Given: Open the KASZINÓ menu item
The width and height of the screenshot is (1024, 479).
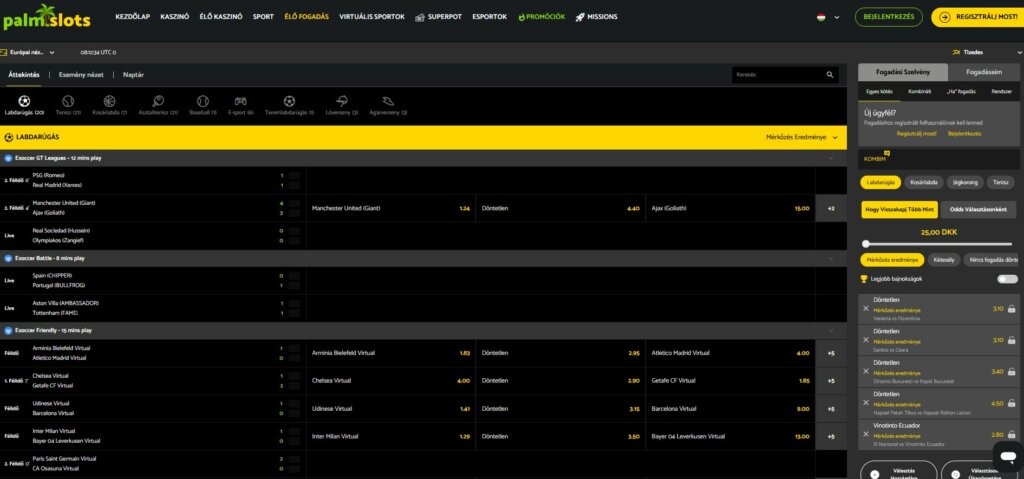Looking at the screenshot, I should pyautogui.click(x=174, y=17).
